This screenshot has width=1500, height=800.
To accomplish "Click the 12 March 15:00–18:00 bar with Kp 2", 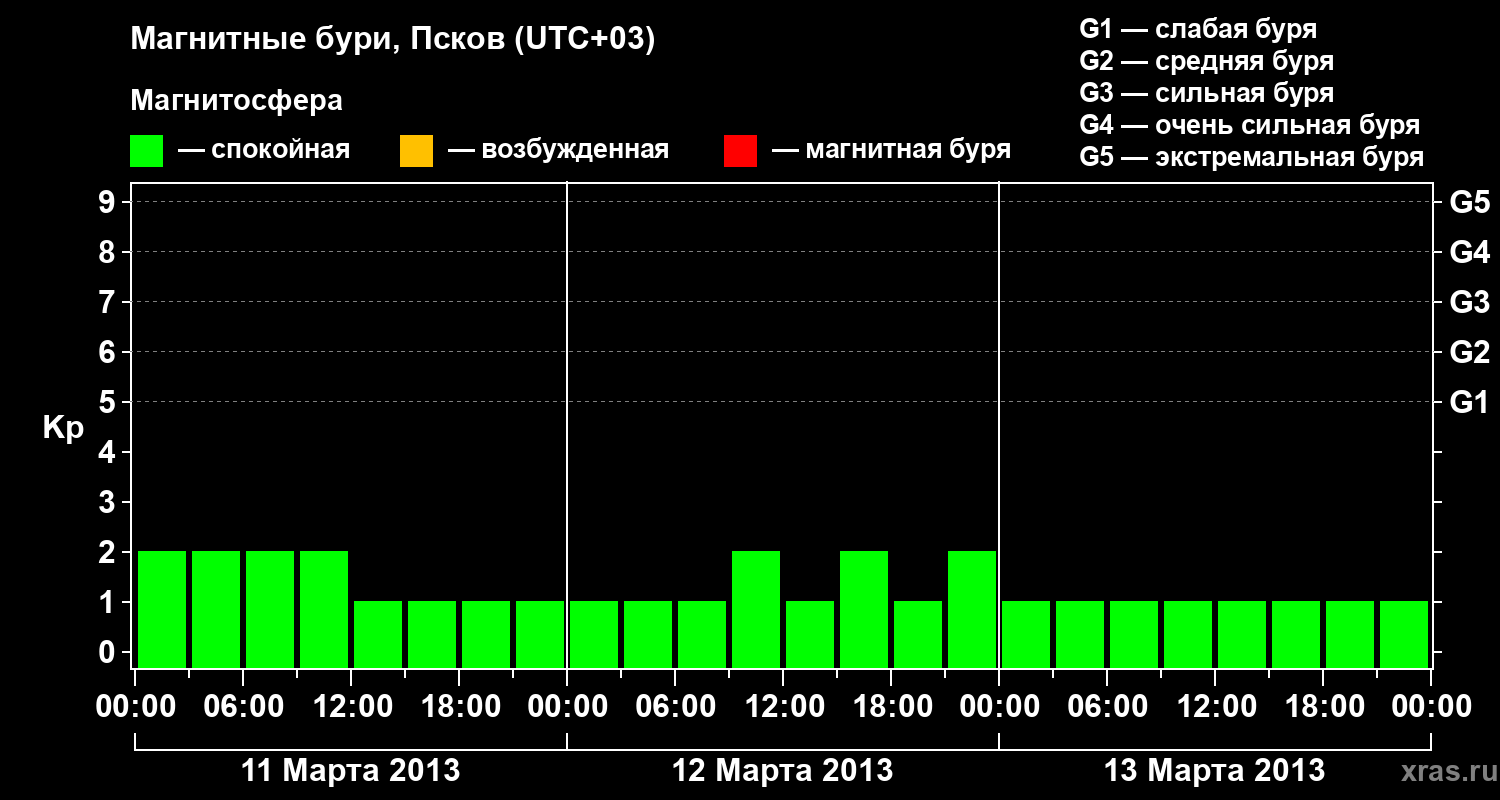I will [x=864, y=609].
